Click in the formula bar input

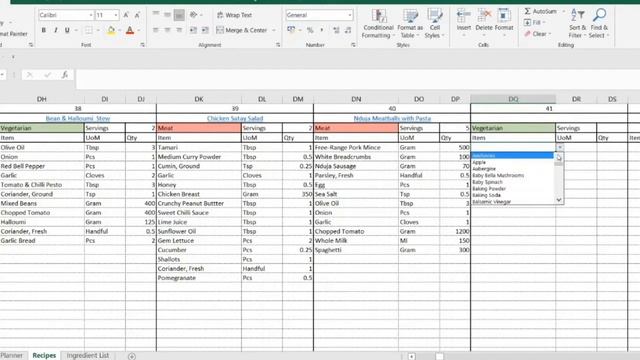(x=357, y=79)
